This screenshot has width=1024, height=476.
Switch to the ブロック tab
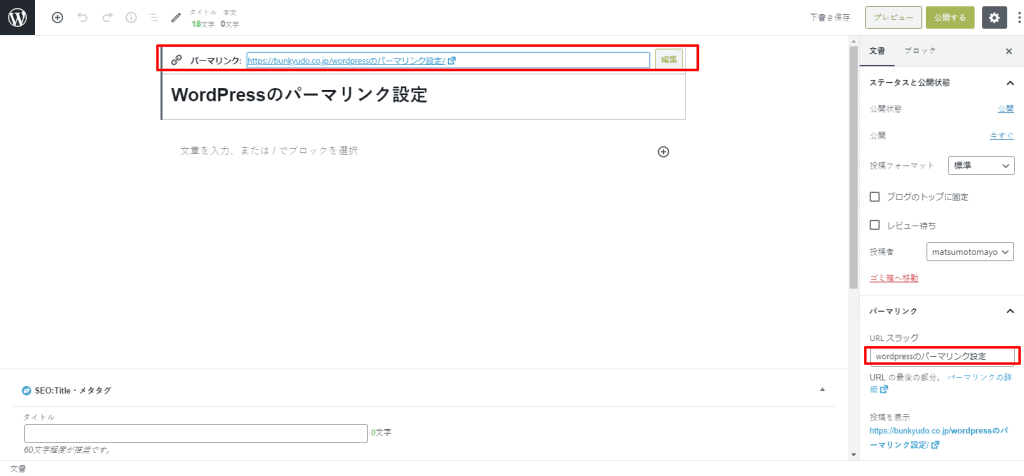pyautogui.click(x=919, y=50)
